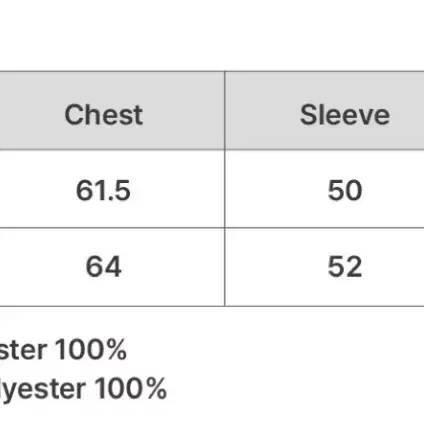
Task: Click the column divider between 61.5 and 50
Action: [x=225, y=189]
